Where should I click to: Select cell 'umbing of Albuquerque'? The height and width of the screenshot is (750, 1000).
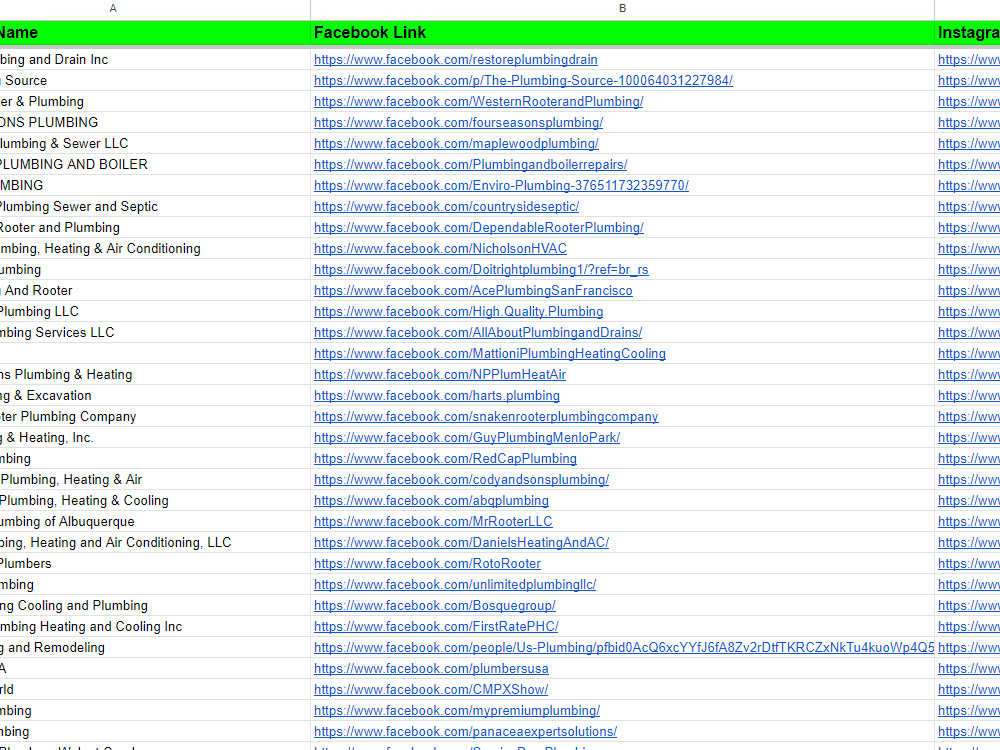point(155,522)
